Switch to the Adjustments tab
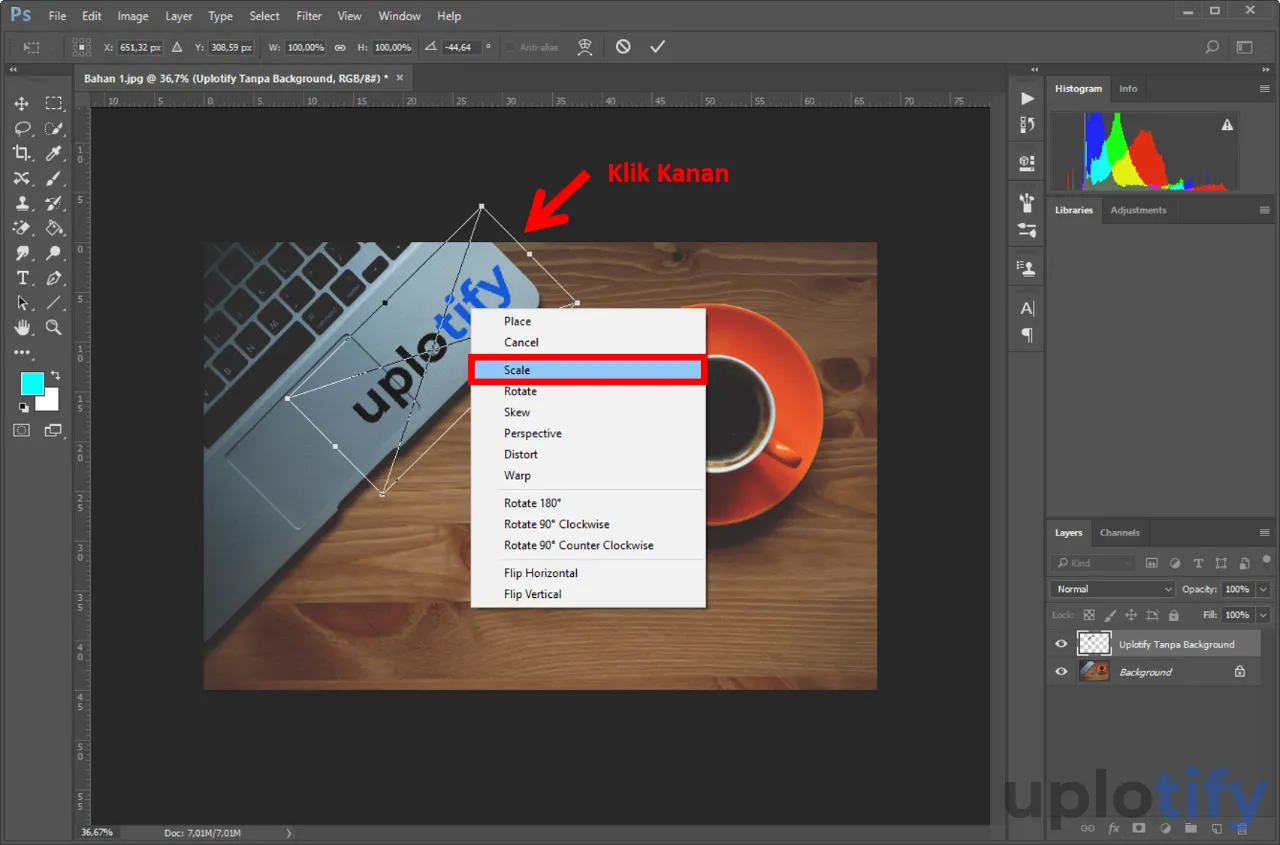This screenshot has height=845, width=1280. [1138, 210]
